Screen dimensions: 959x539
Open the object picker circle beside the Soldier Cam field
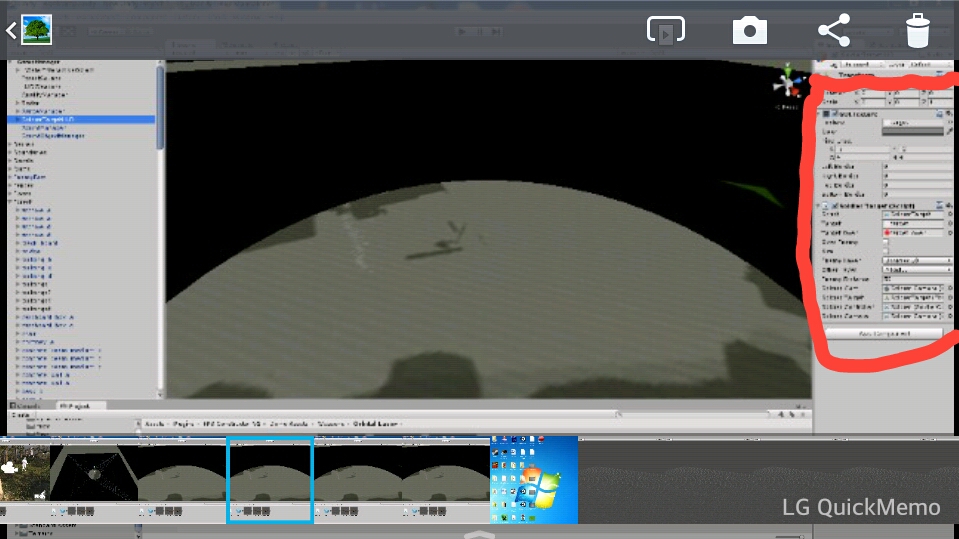click(950, 288)
